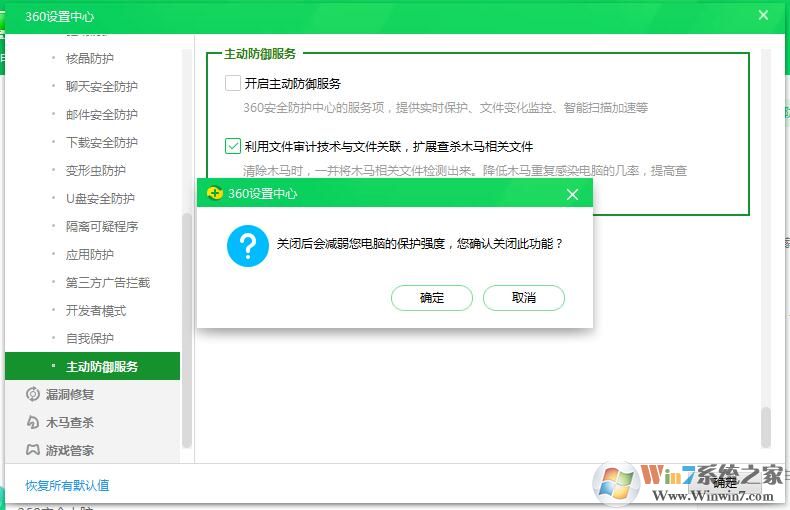
Task: Click the 360 logo icon in dialog title
Action: (215, 194)
